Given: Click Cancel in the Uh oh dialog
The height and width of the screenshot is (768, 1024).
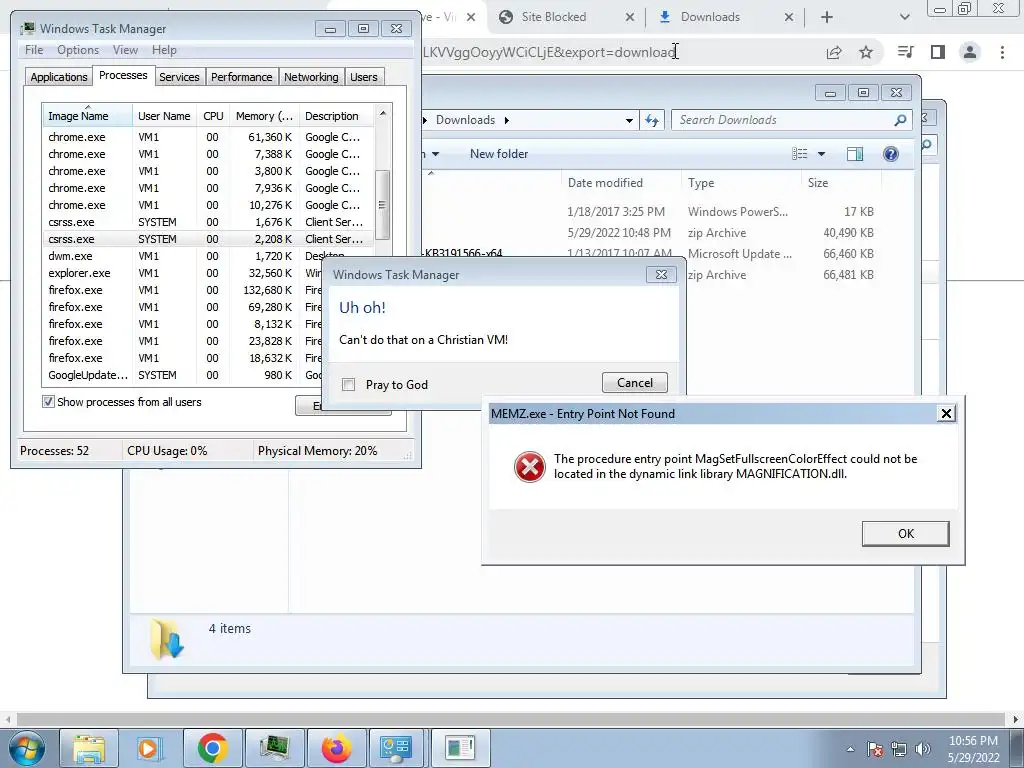Looking at the screenshot, I should click(x=635, y=383).
